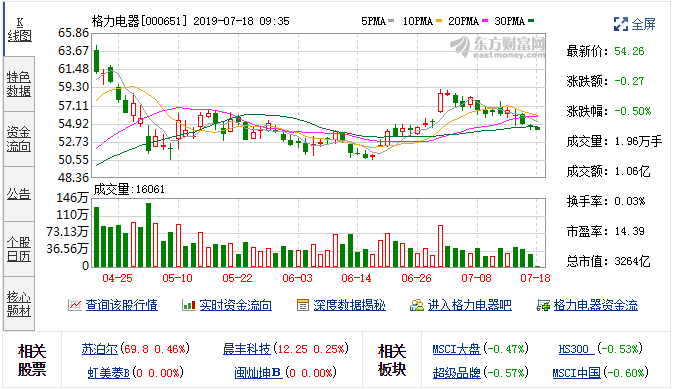
Task: Switch to the 个股日历 tab
Action: (x=19, y=249)
